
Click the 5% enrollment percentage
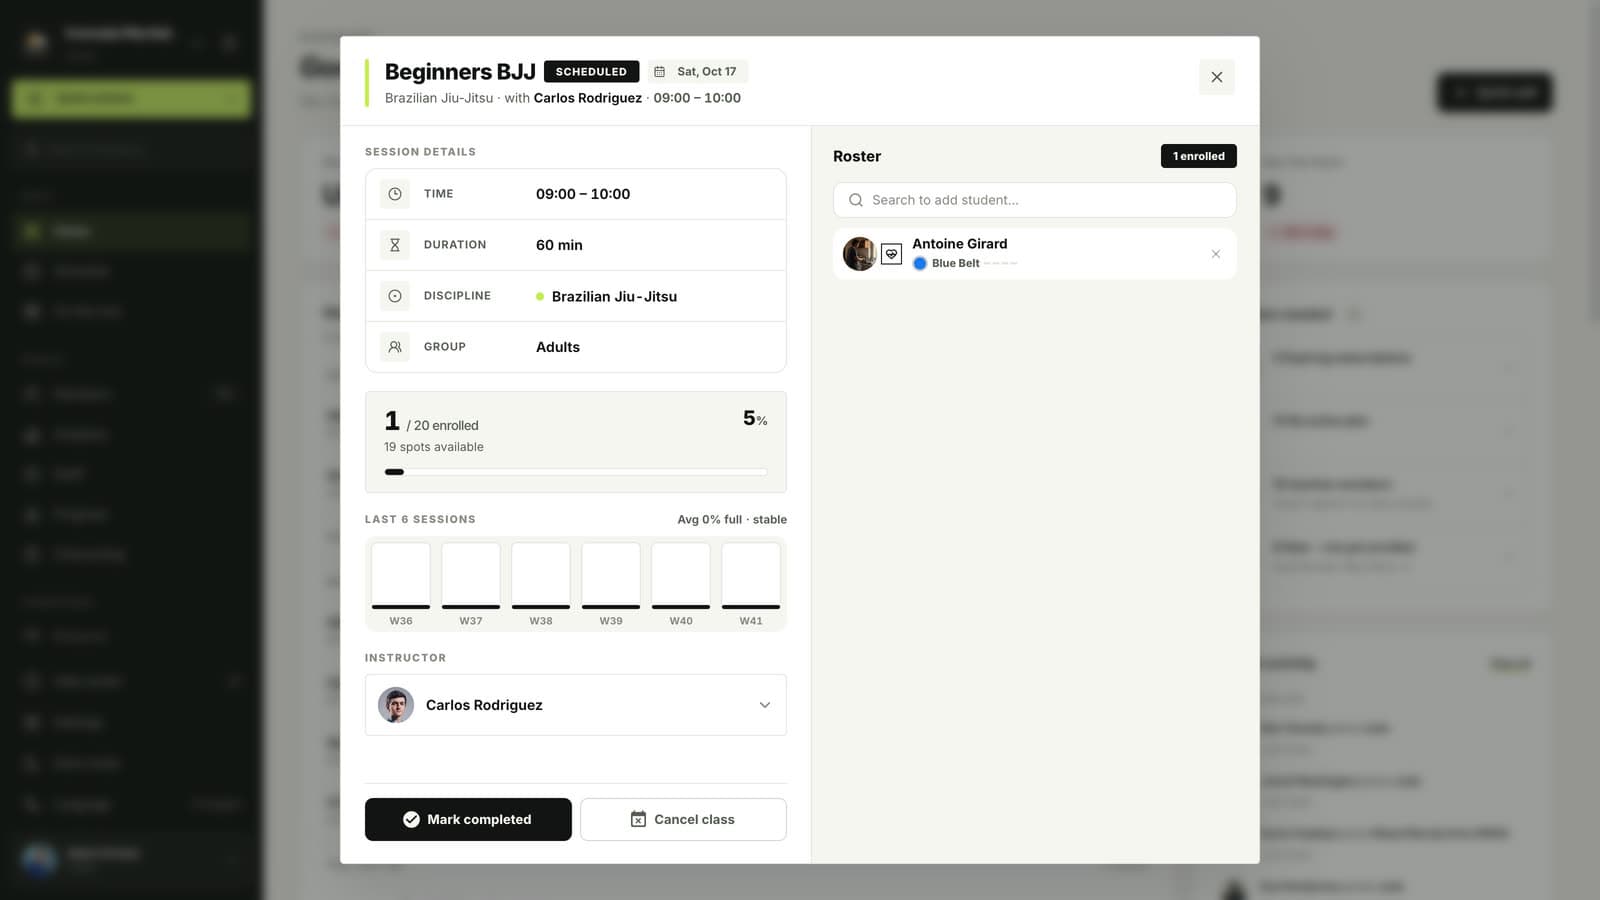[x=755, y=419]
